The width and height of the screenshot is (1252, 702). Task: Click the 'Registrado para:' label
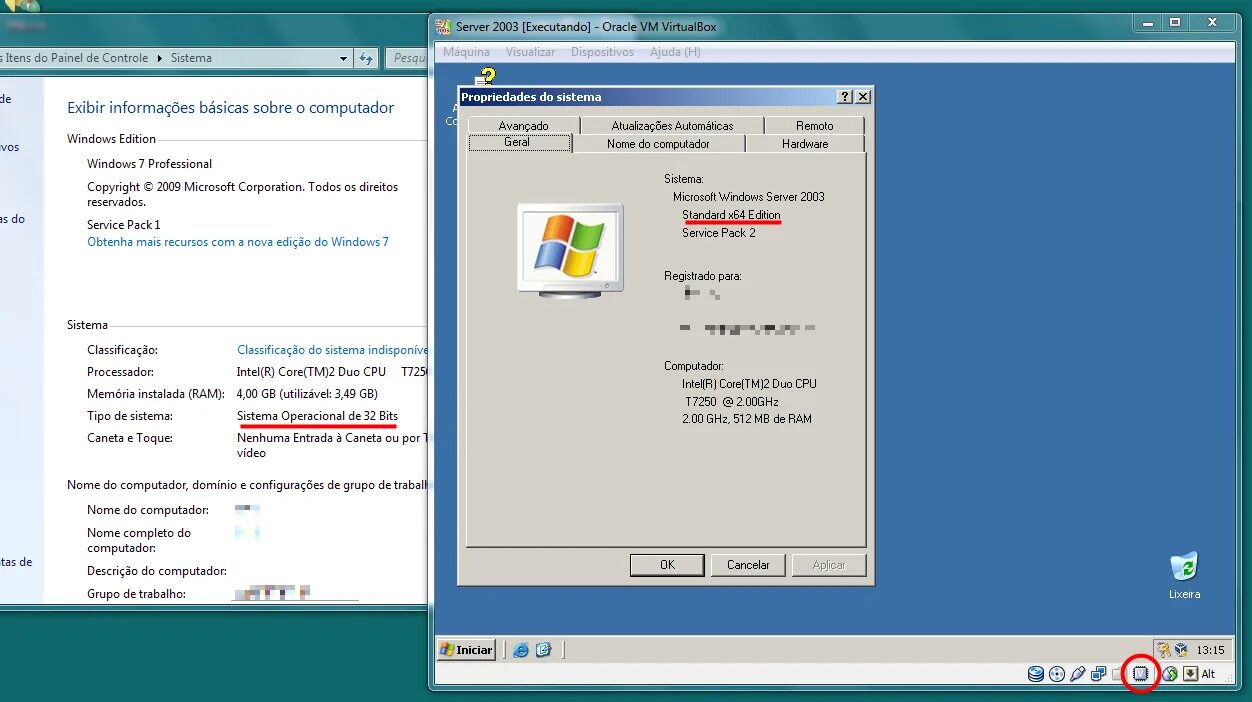pyautogui.click(x=703, y=276)
